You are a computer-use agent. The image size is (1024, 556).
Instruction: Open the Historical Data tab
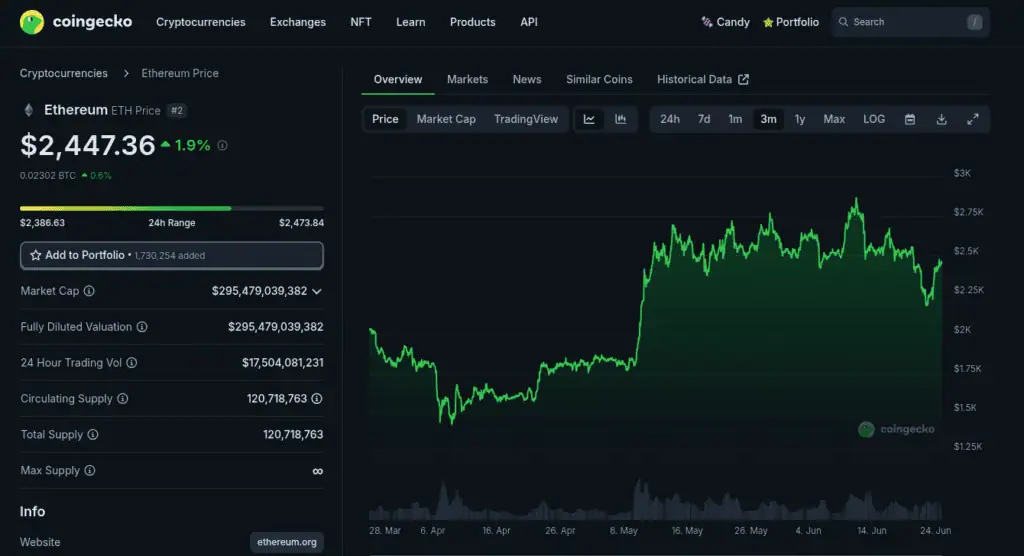click(x=703, y=79)
